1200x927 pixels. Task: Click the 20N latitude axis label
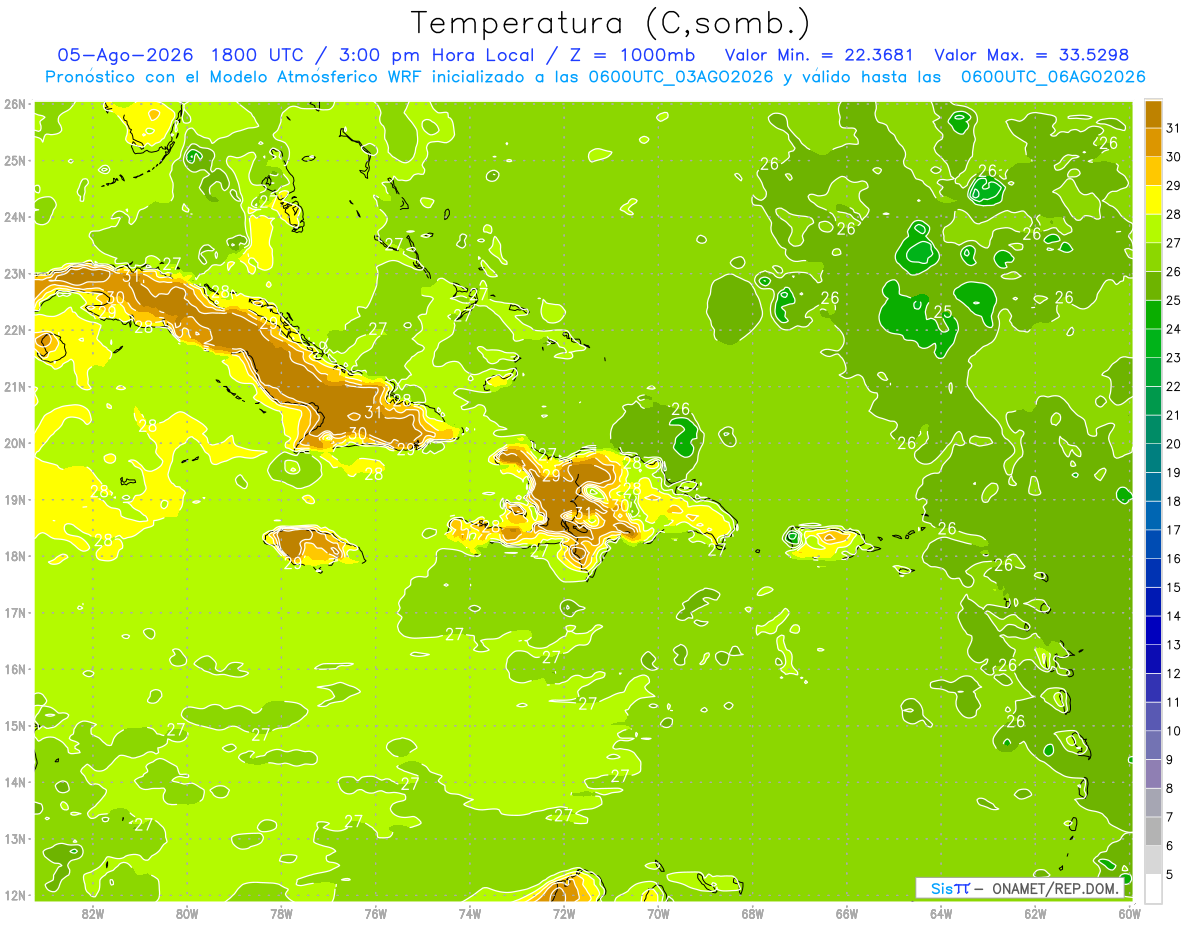tap(15, 443)
